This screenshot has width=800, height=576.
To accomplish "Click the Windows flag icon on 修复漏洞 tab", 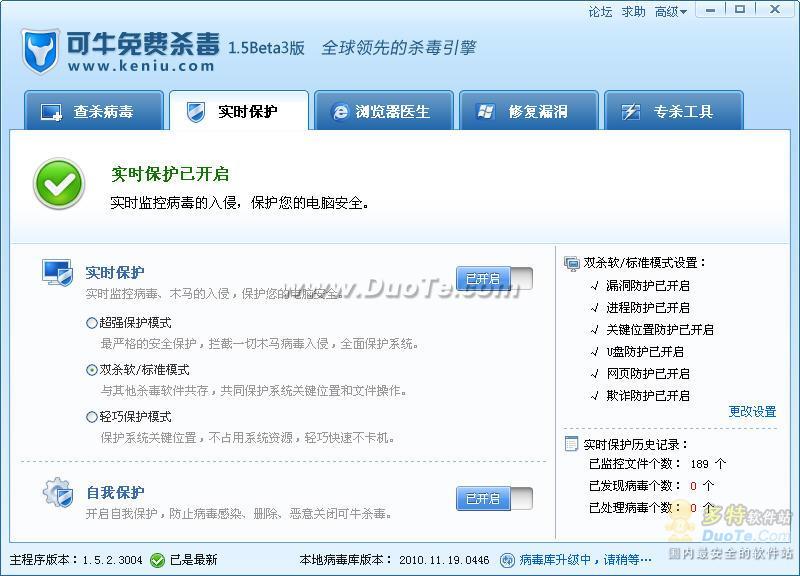I will click(485, 111).
